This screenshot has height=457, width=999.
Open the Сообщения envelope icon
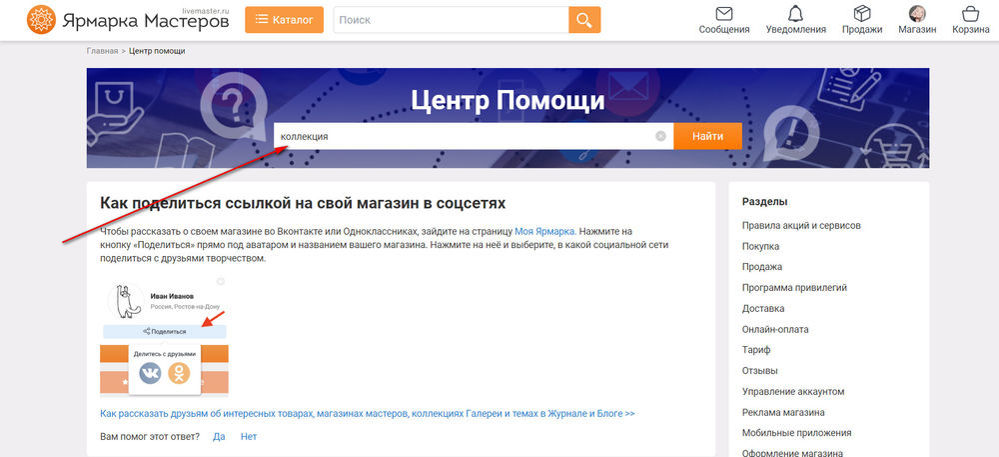coord(724,14)
